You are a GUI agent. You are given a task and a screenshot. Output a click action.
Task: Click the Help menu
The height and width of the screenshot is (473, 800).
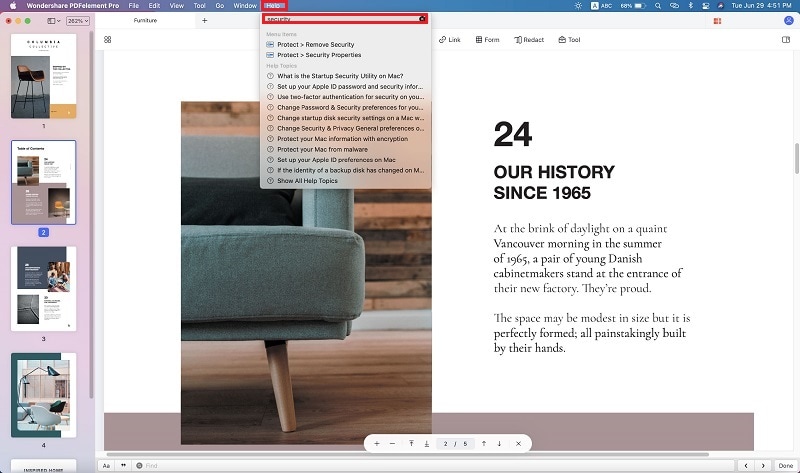274,6
